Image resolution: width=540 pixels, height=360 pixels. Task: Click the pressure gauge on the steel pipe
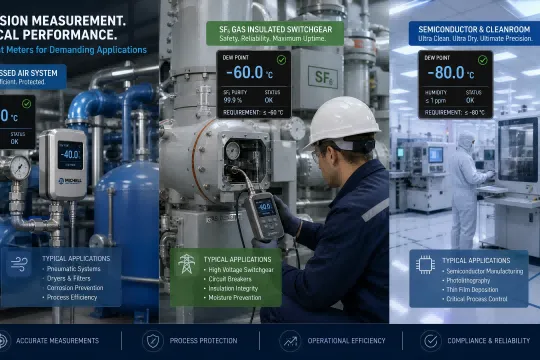pos(19,168)
